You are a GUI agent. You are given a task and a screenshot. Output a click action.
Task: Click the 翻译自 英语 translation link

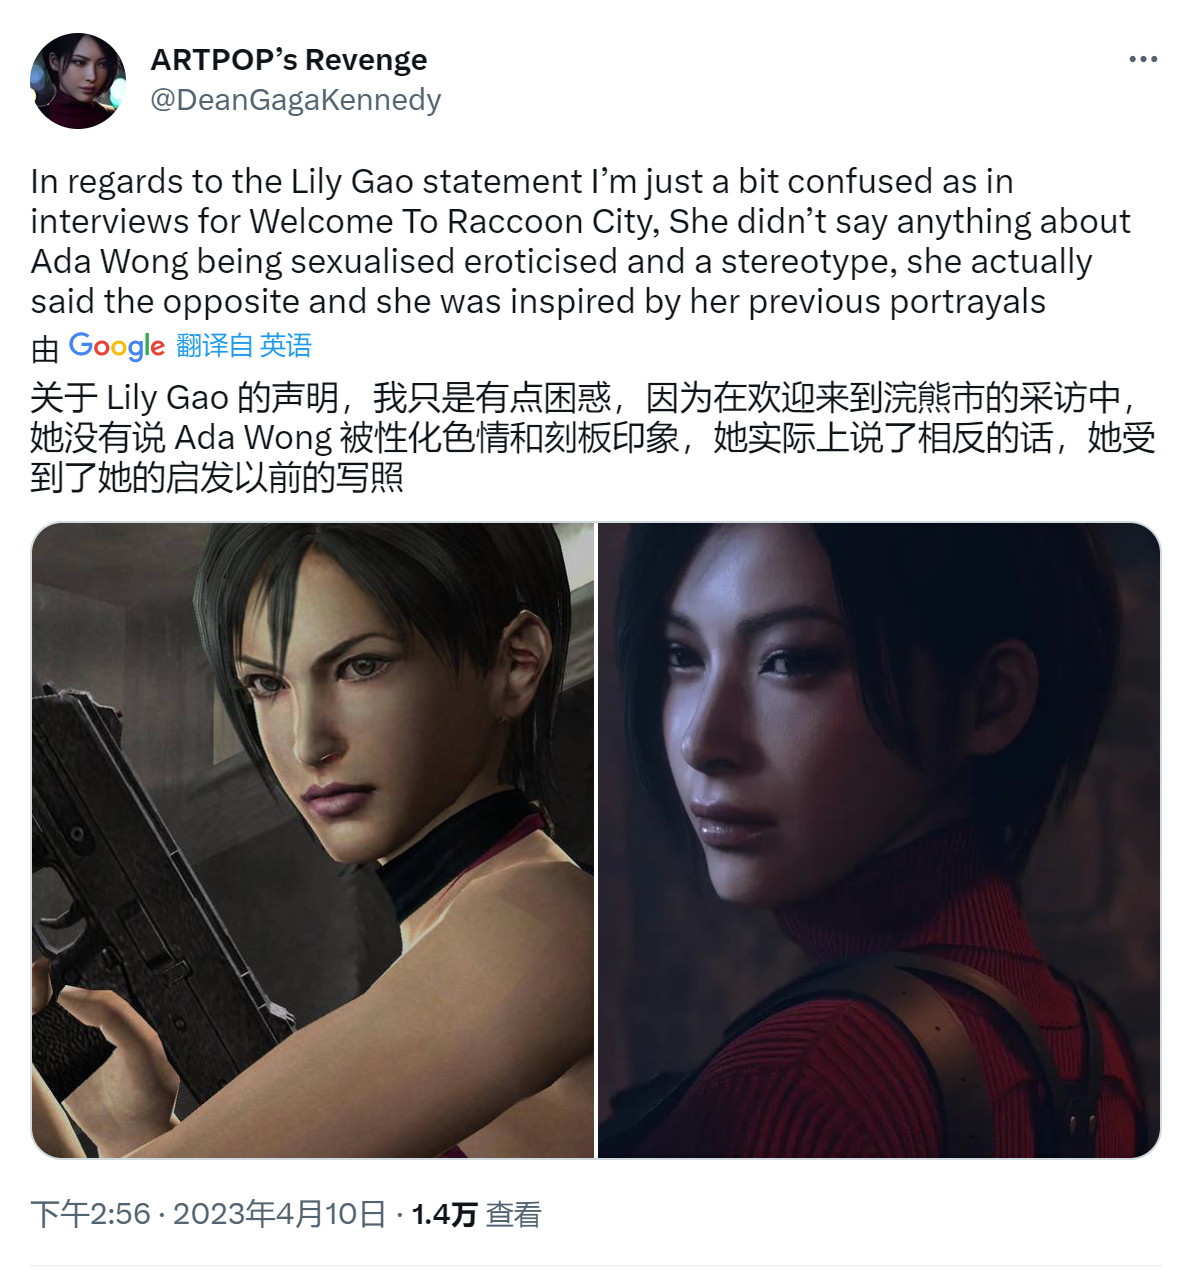244,346
